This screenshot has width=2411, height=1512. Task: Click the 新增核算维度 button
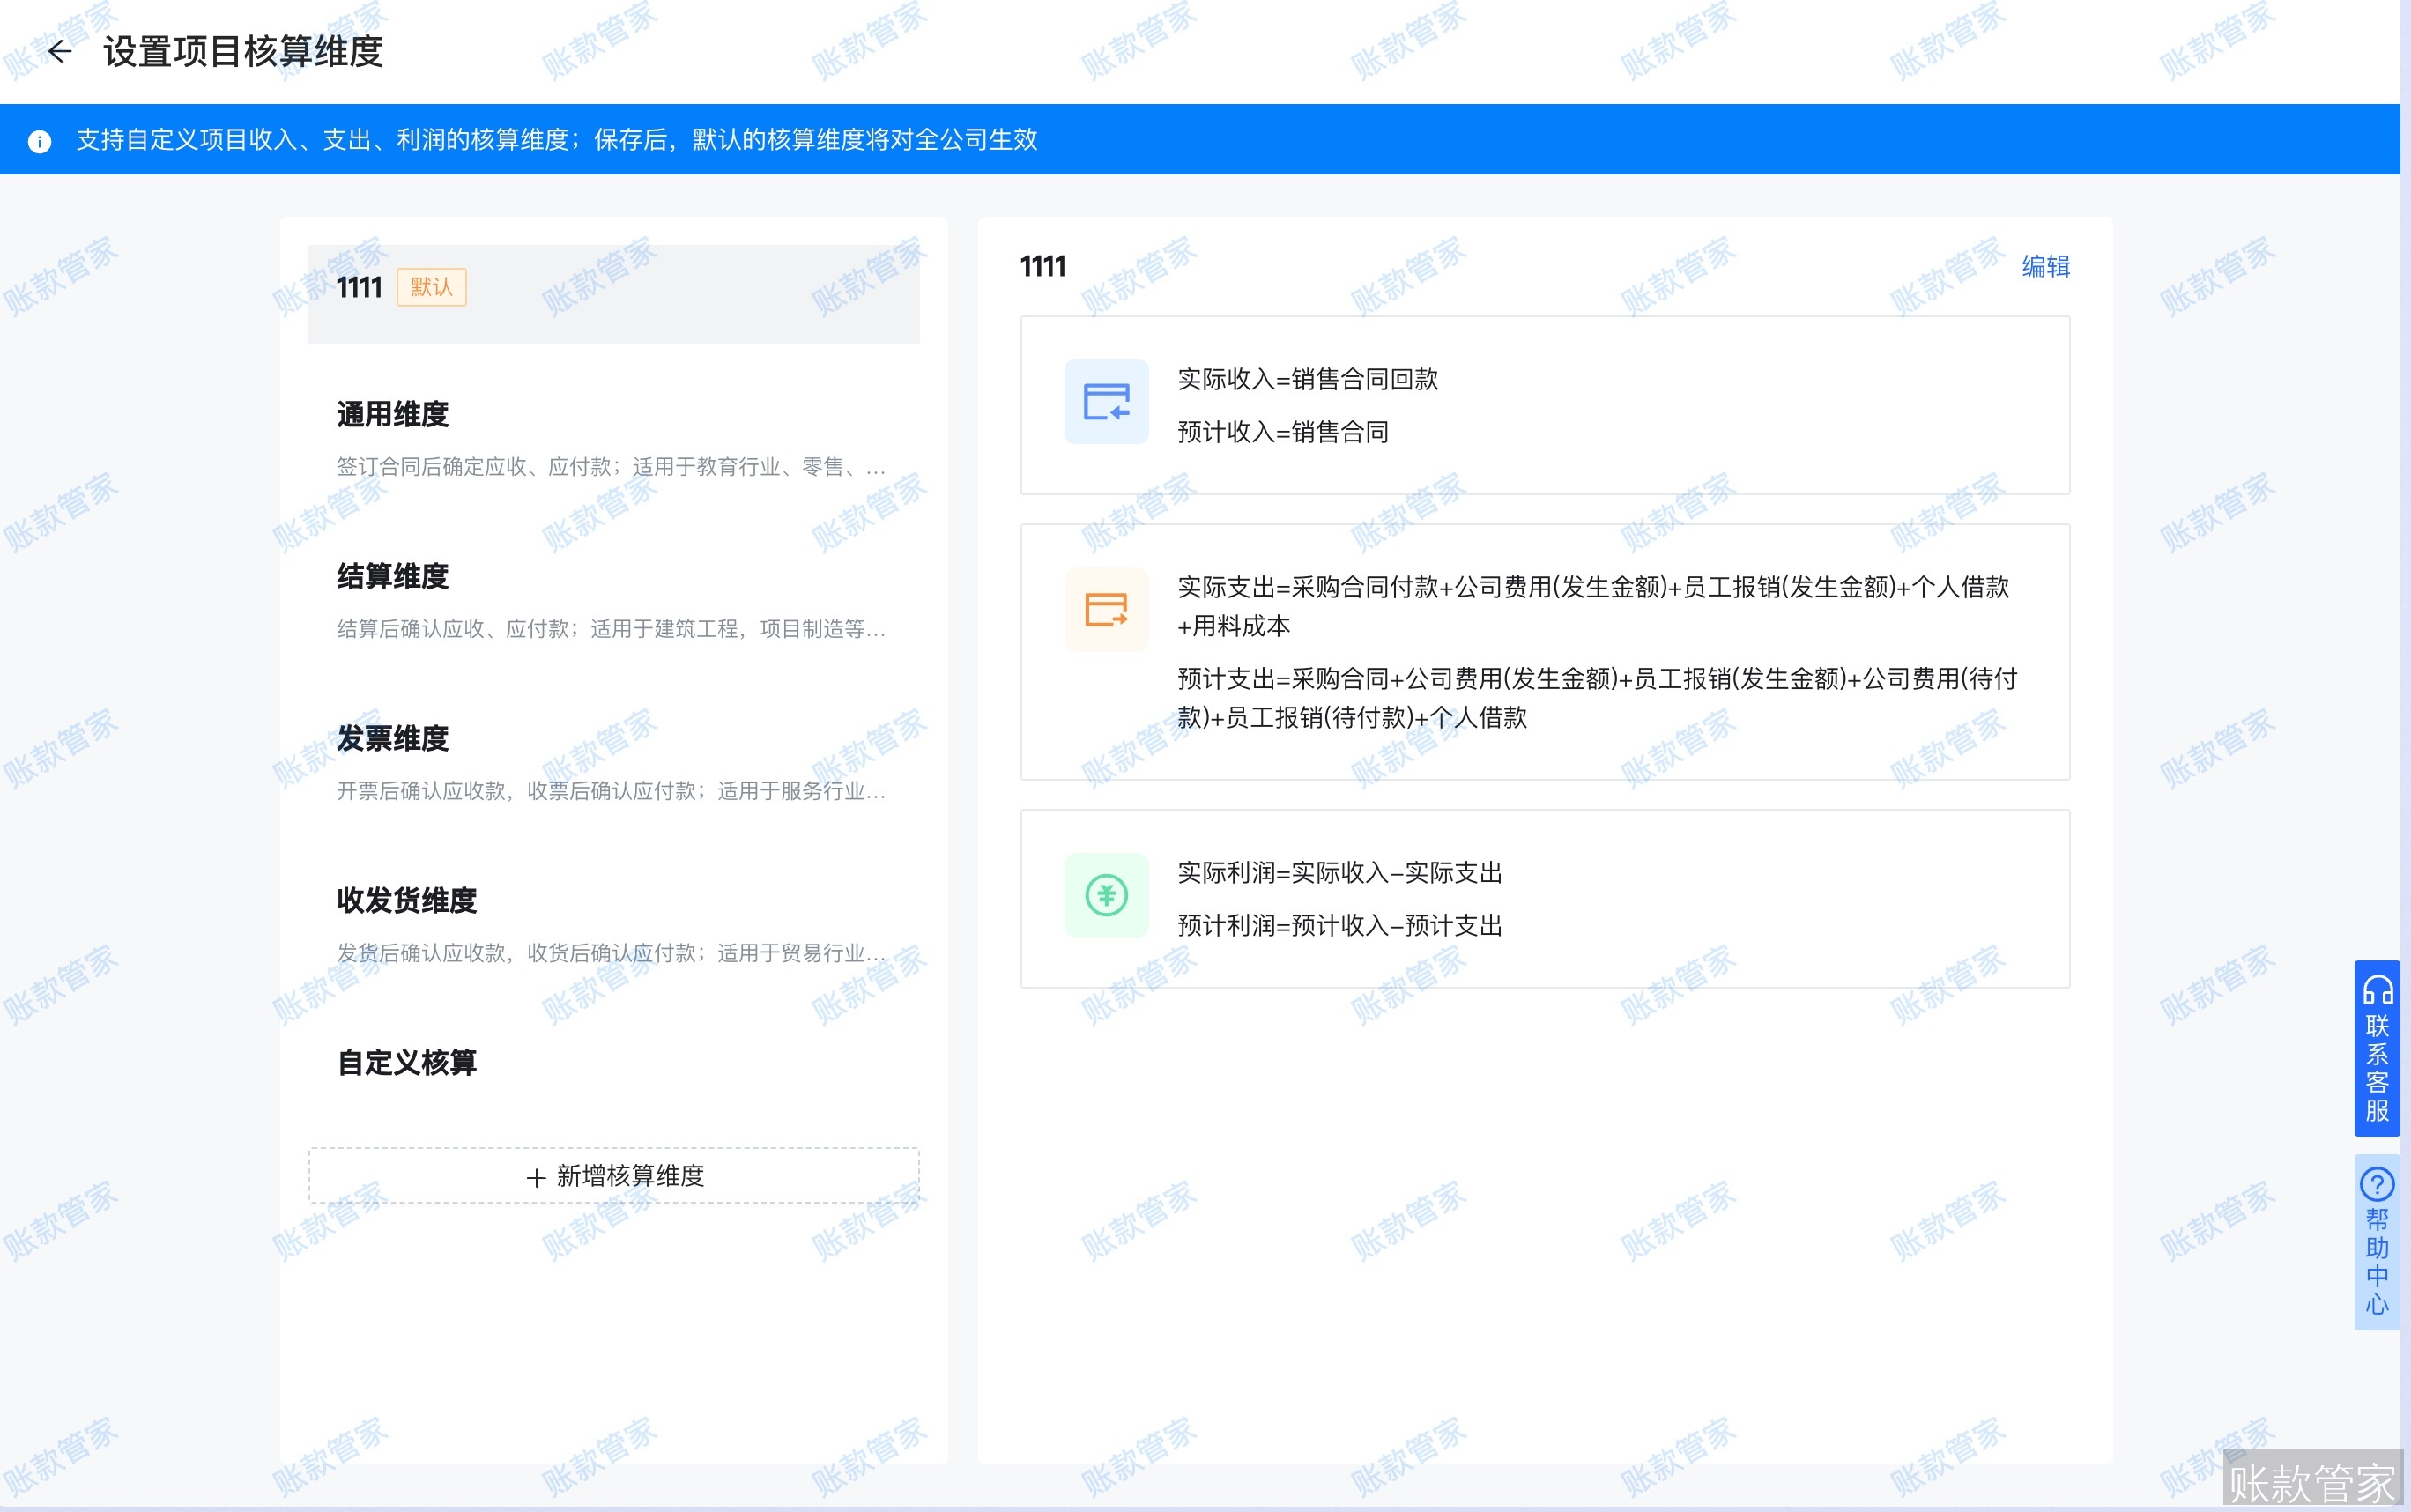click(613, 1176)
